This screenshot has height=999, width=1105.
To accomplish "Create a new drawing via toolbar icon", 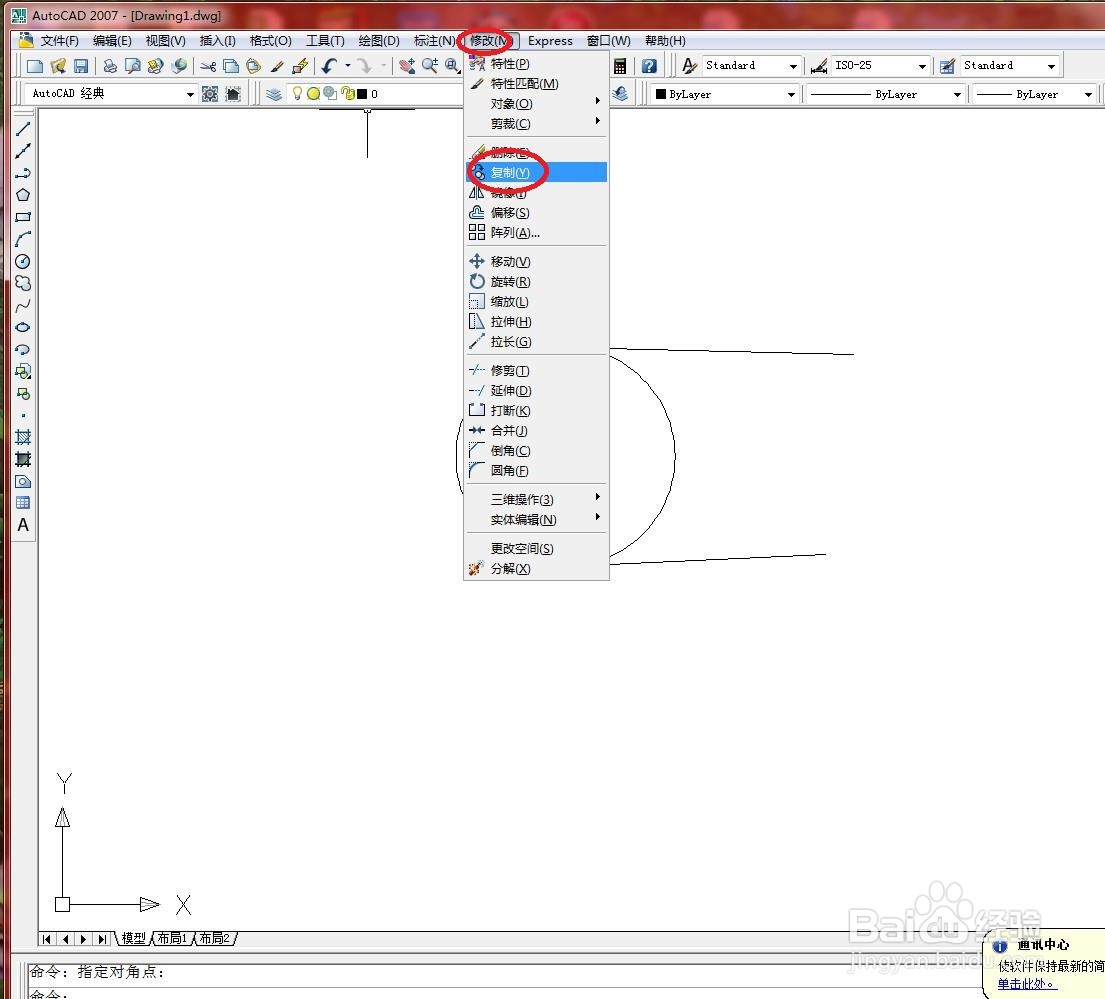I will pyautogui.click(x=35, y=66).
